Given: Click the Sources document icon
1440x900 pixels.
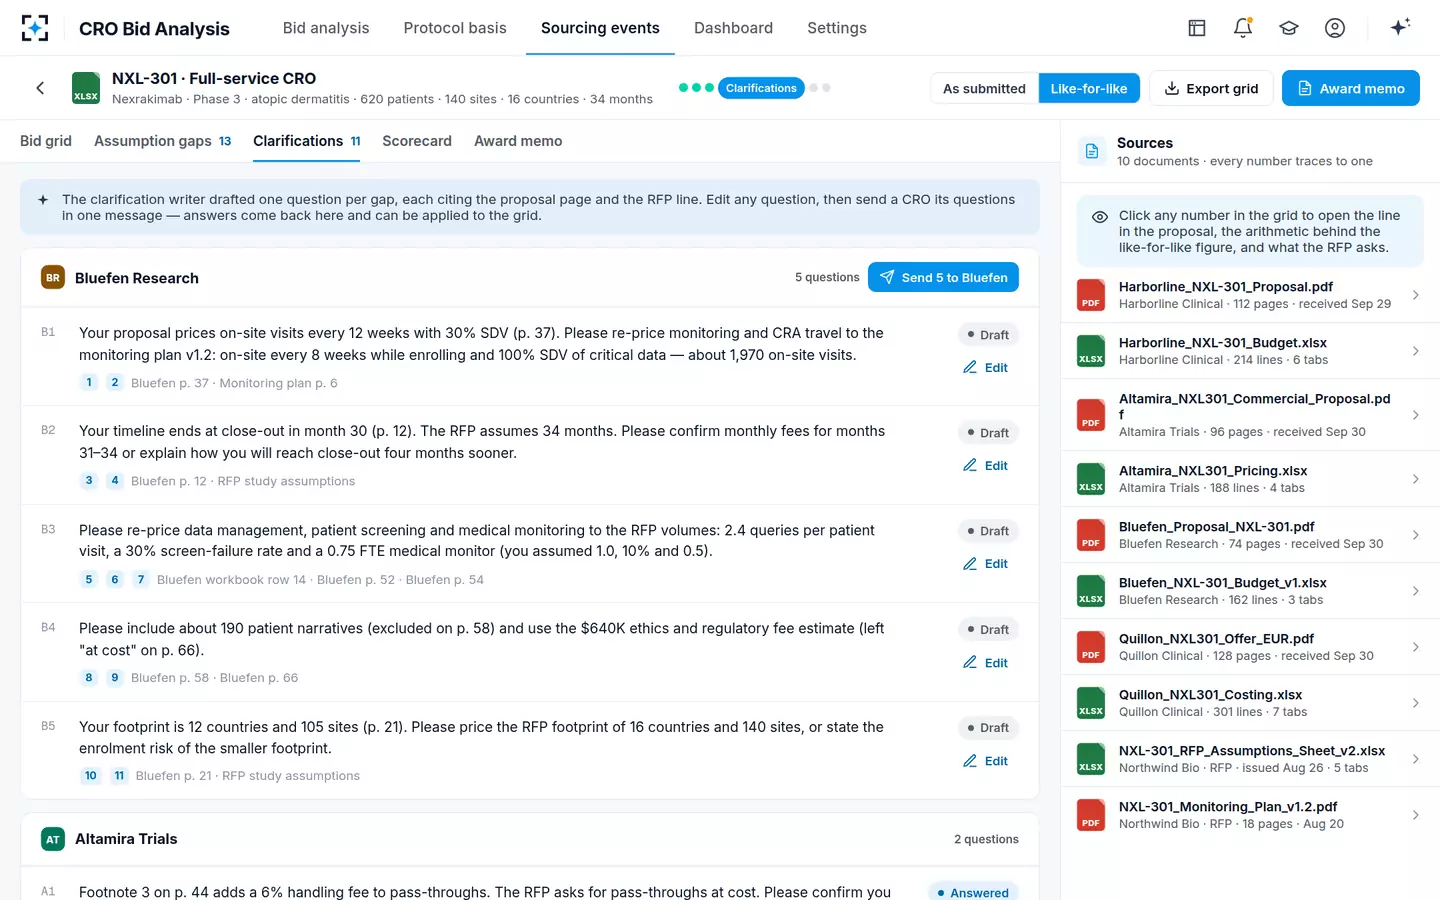Looking at the screenshot, I should tap(1092, 151).
